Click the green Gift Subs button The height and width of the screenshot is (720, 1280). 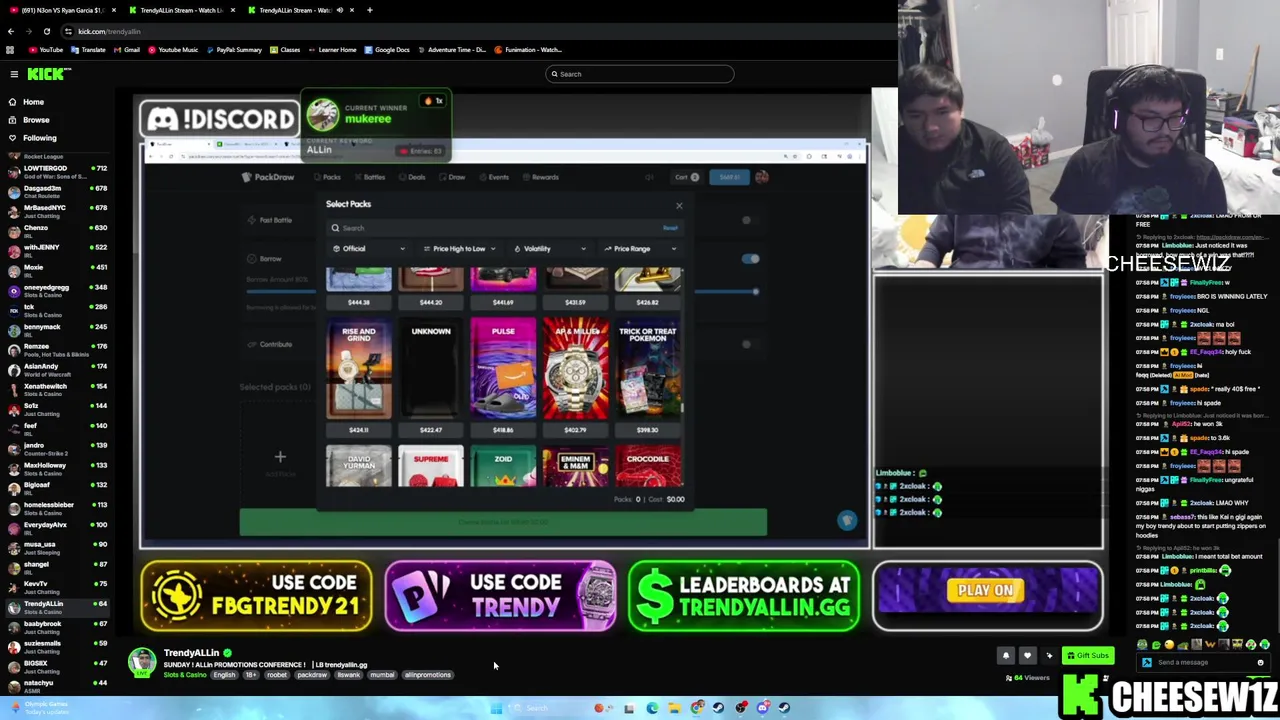click(x=1087, y=656)
